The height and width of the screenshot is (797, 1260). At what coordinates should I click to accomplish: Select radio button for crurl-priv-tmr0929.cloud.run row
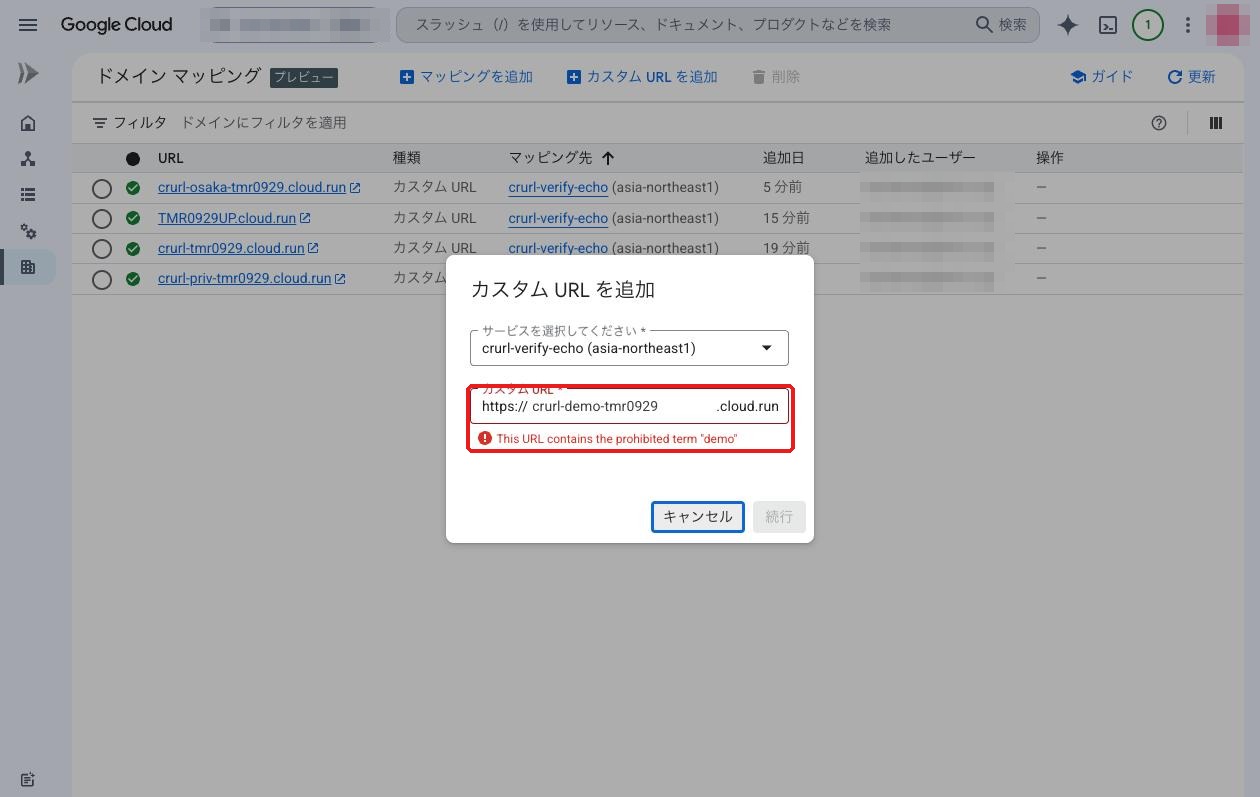(x=101, y=279)
